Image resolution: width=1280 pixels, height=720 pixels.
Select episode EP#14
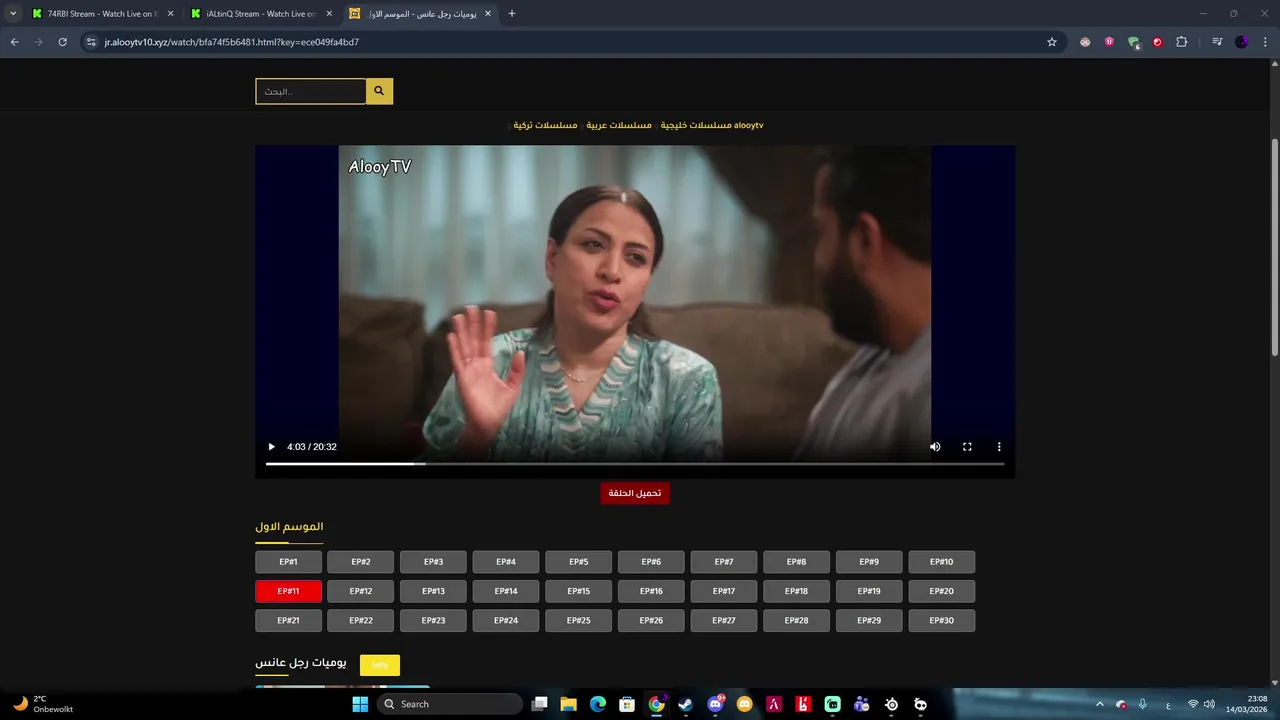(x=506, y=591)
